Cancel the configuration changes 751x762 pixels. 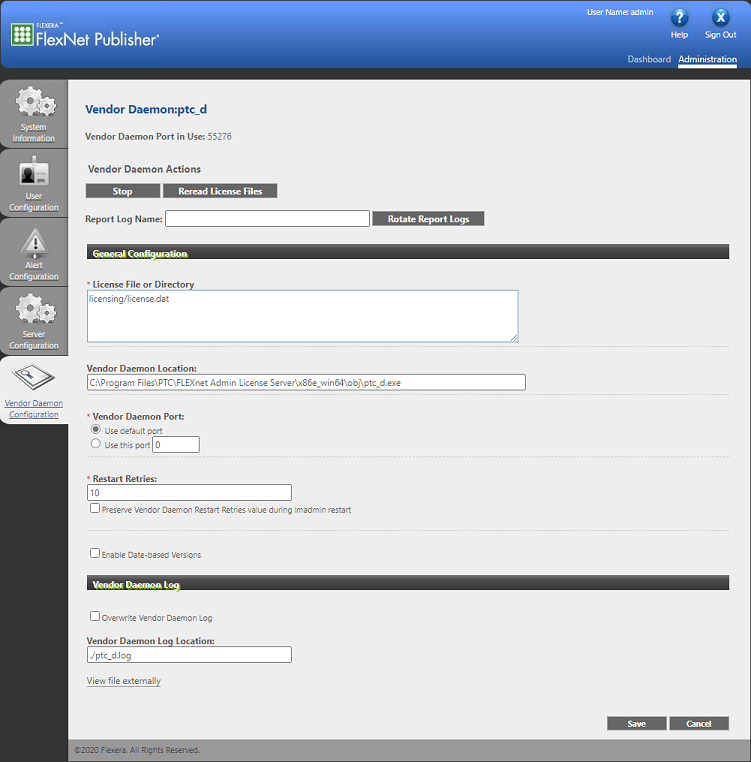[699, 724]
